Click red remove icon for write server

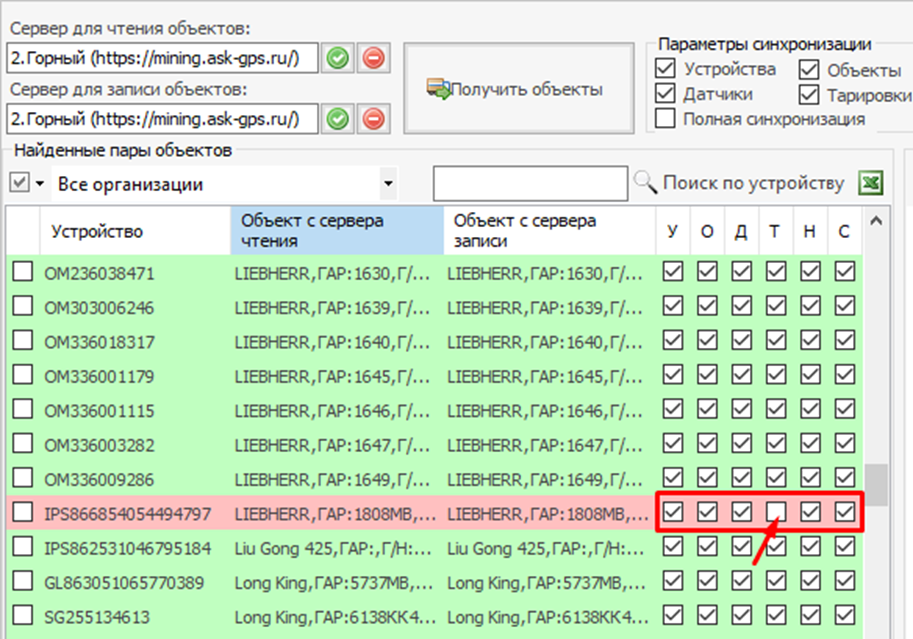coord(373,119)
